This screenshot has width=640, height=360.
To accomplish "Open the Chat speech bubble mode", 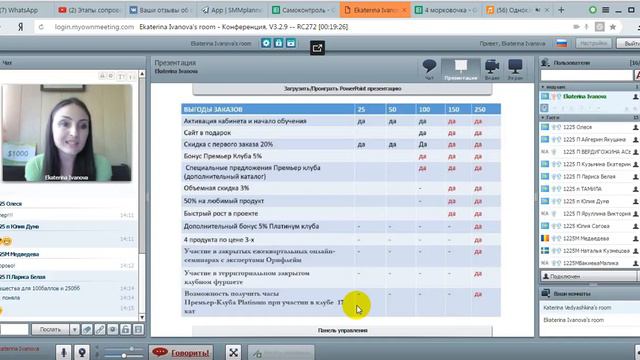I will click(x=429, y=69).
